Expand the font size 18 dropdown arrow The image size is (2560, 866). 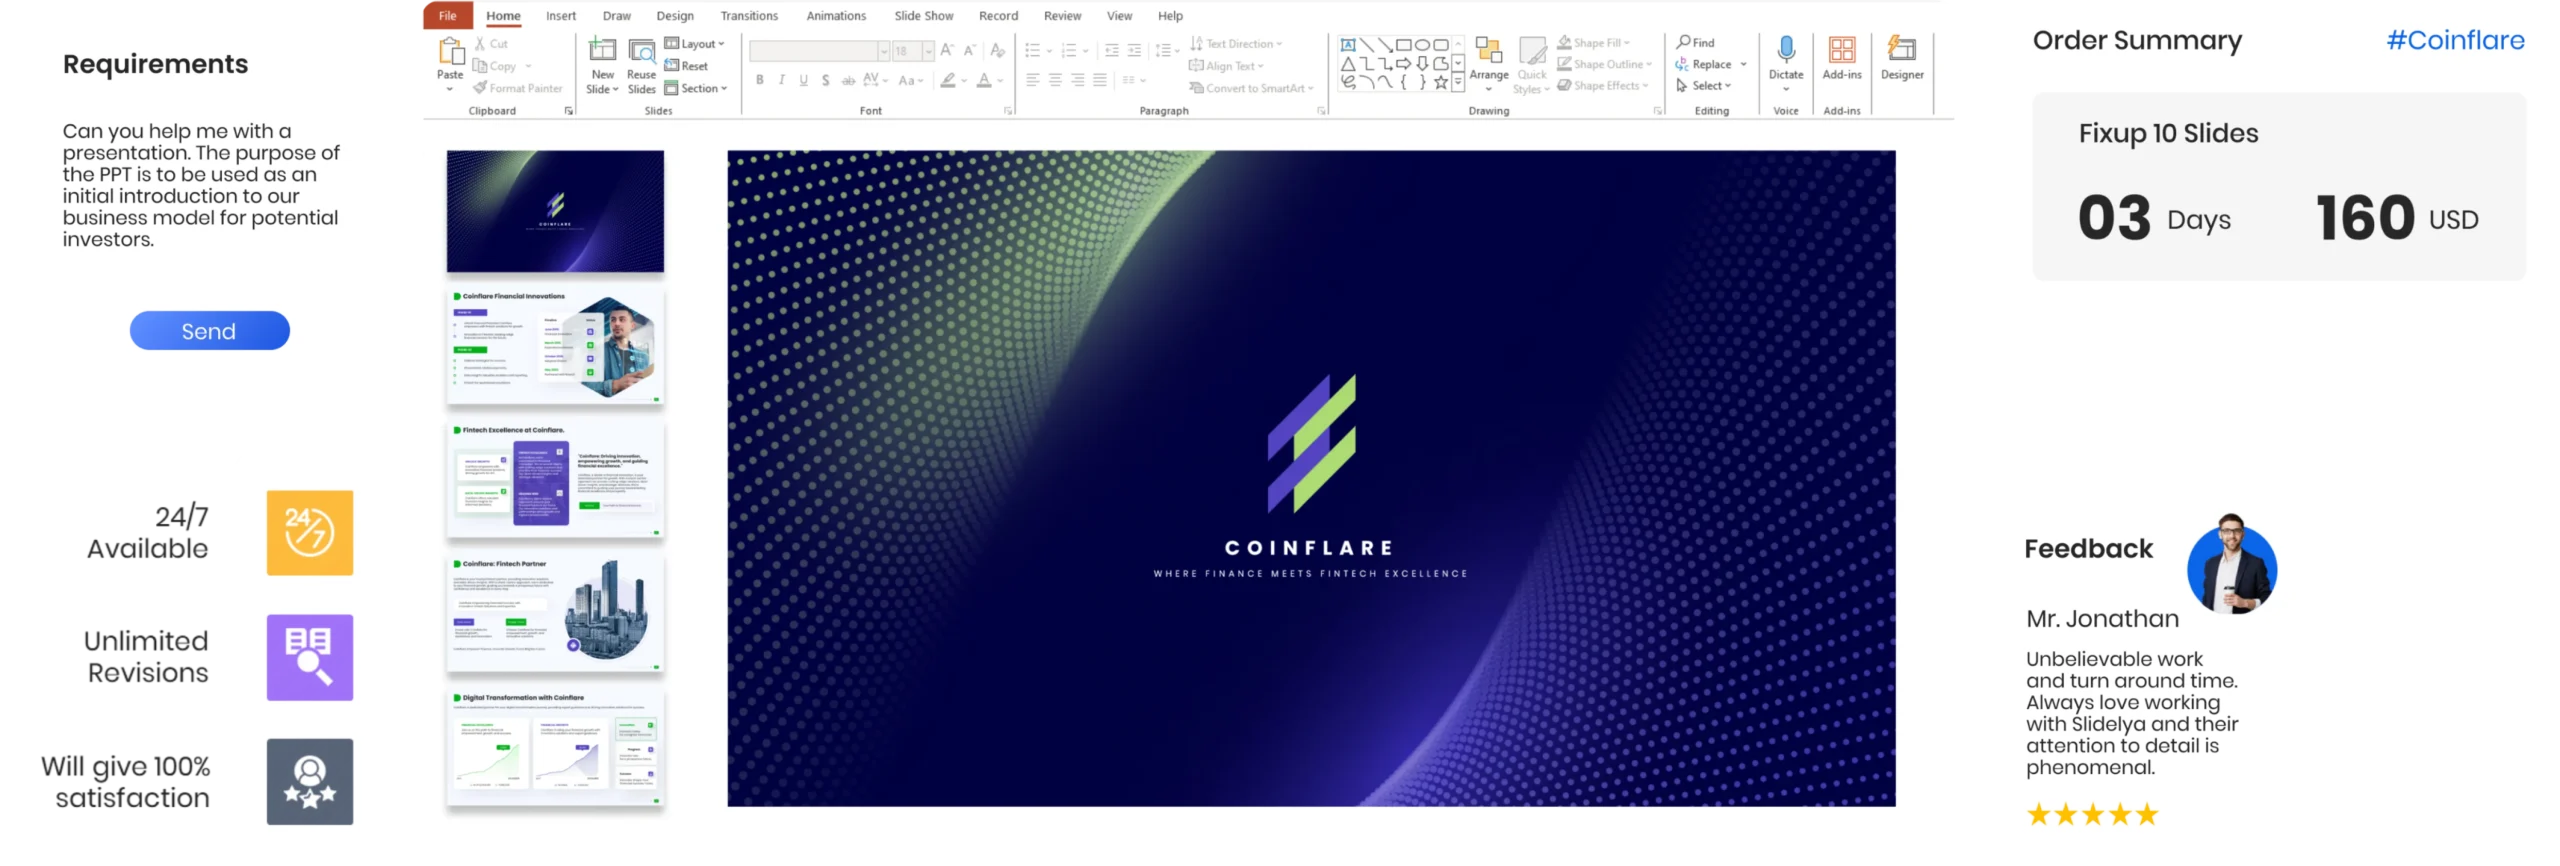pyautogui.click(x=929, y=51)
